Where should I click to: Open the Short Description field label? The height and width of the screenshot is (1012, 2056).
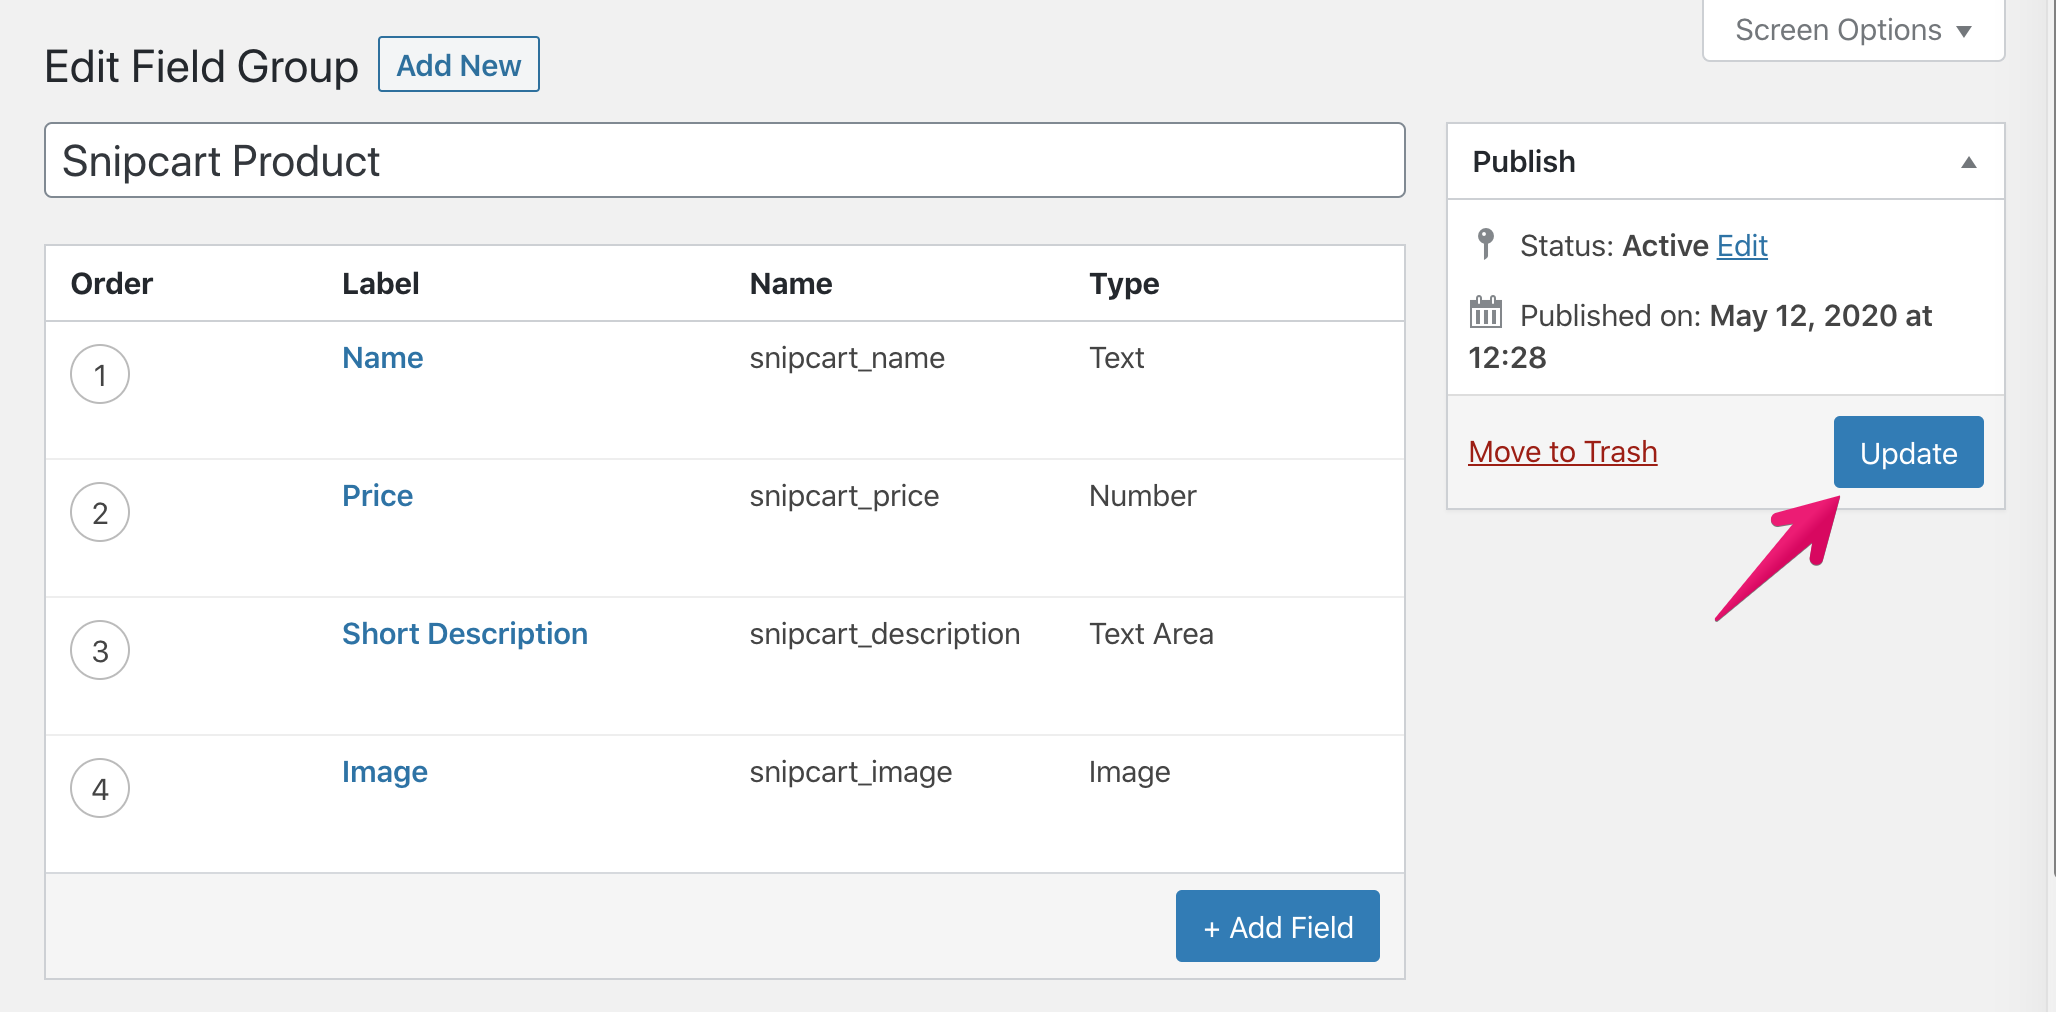(x=464, y=634)
